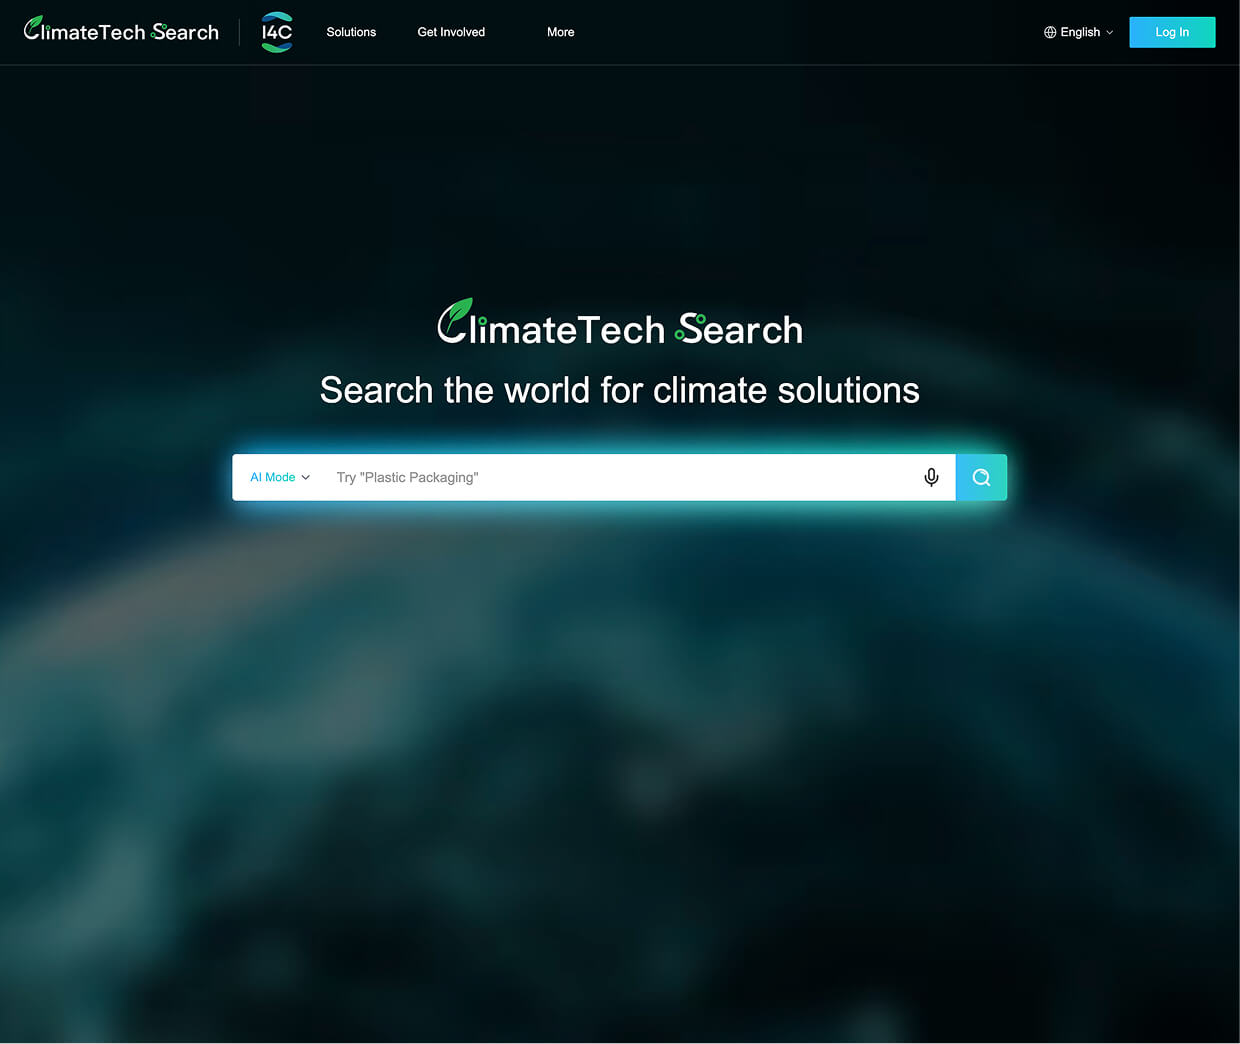
Task: Click the search field with Plastic Packaging hint
Action: 620,477
